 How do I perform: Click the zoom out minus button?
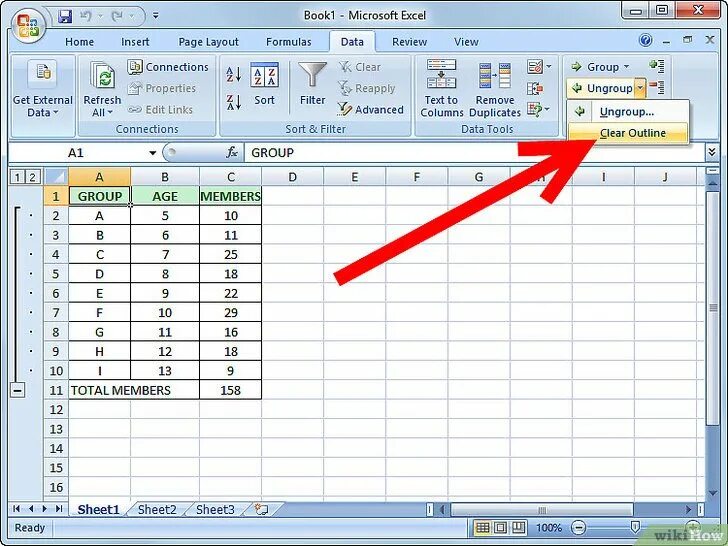[x=578, y=528]
